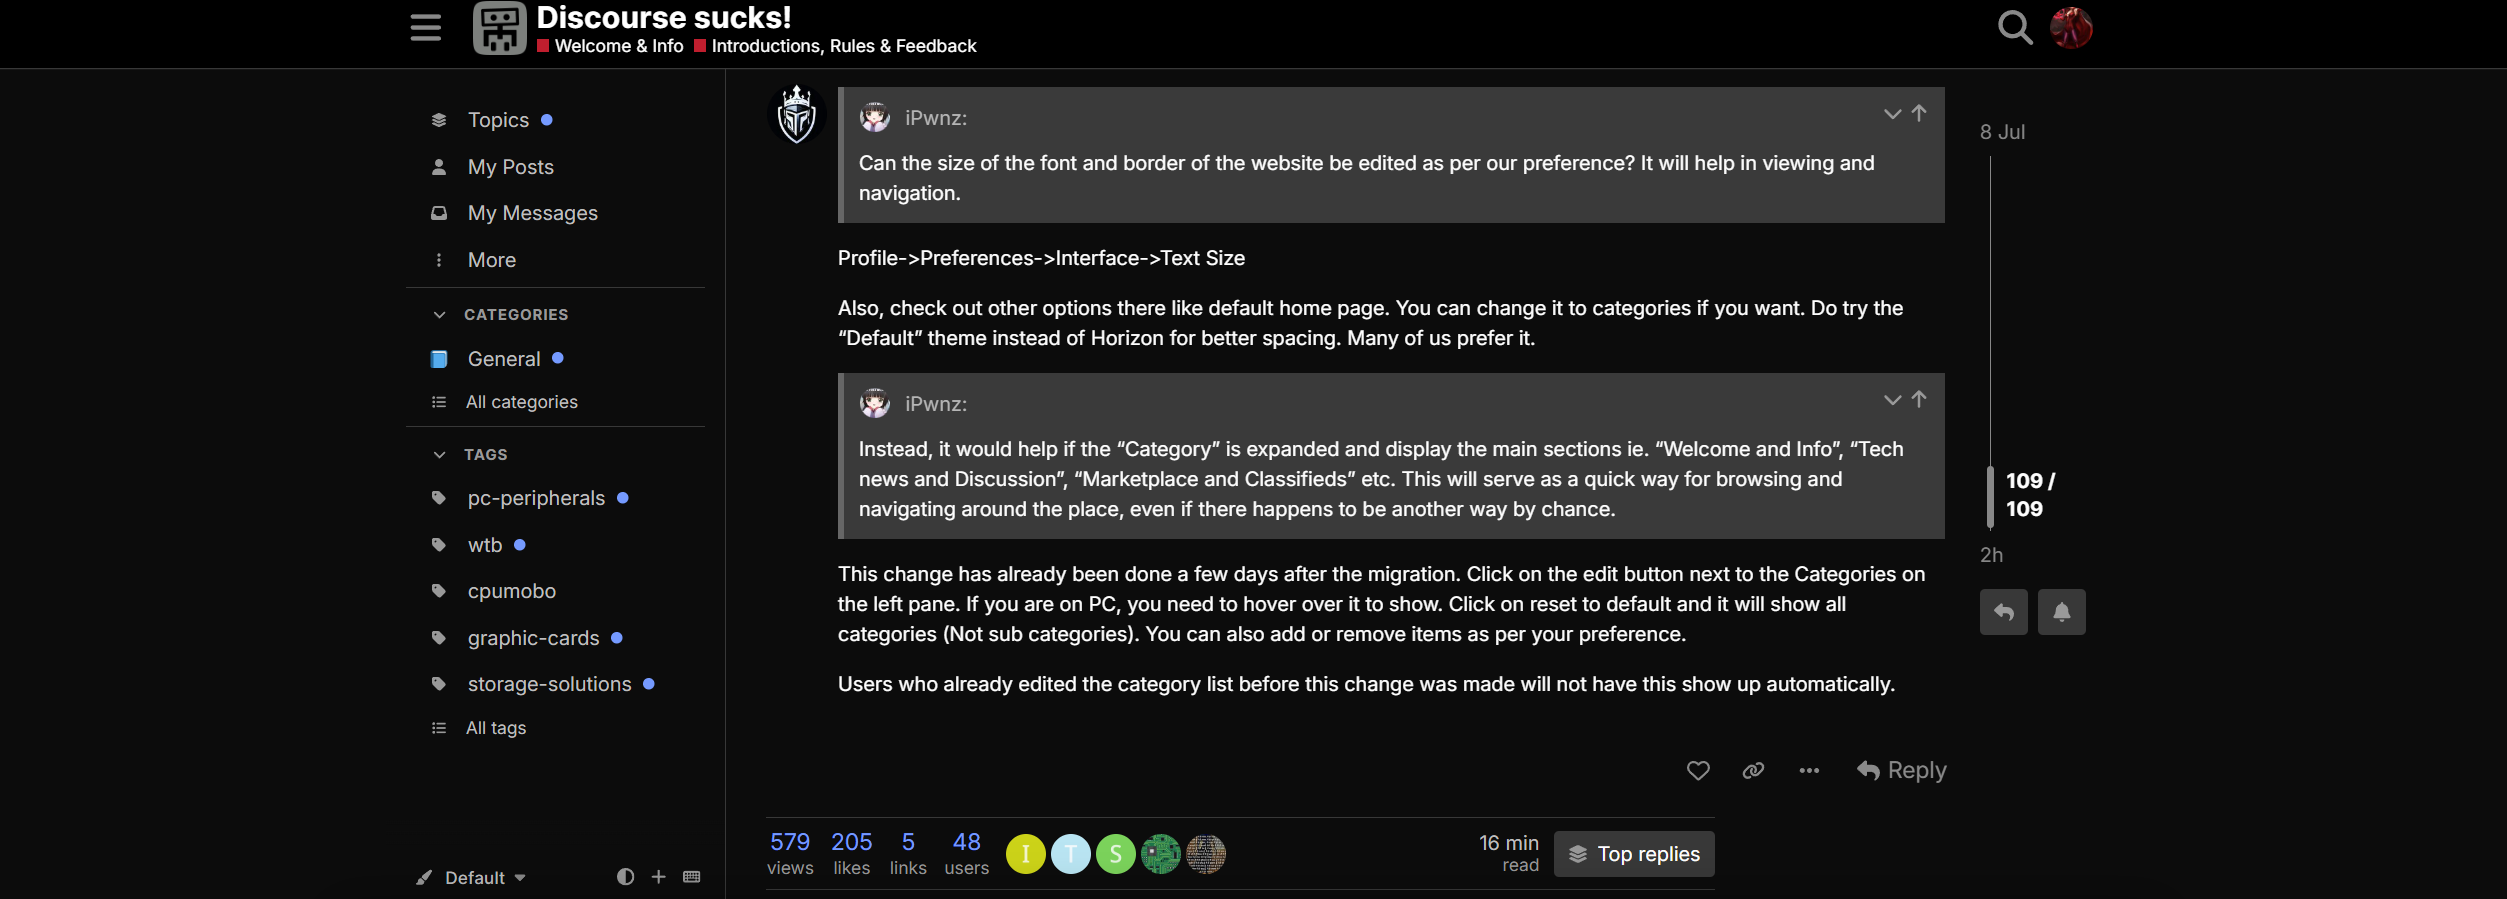The height and width of the screenshot is (899, 2507).
Task: Click the All tags list icon
Action: (x=439, y=728)
